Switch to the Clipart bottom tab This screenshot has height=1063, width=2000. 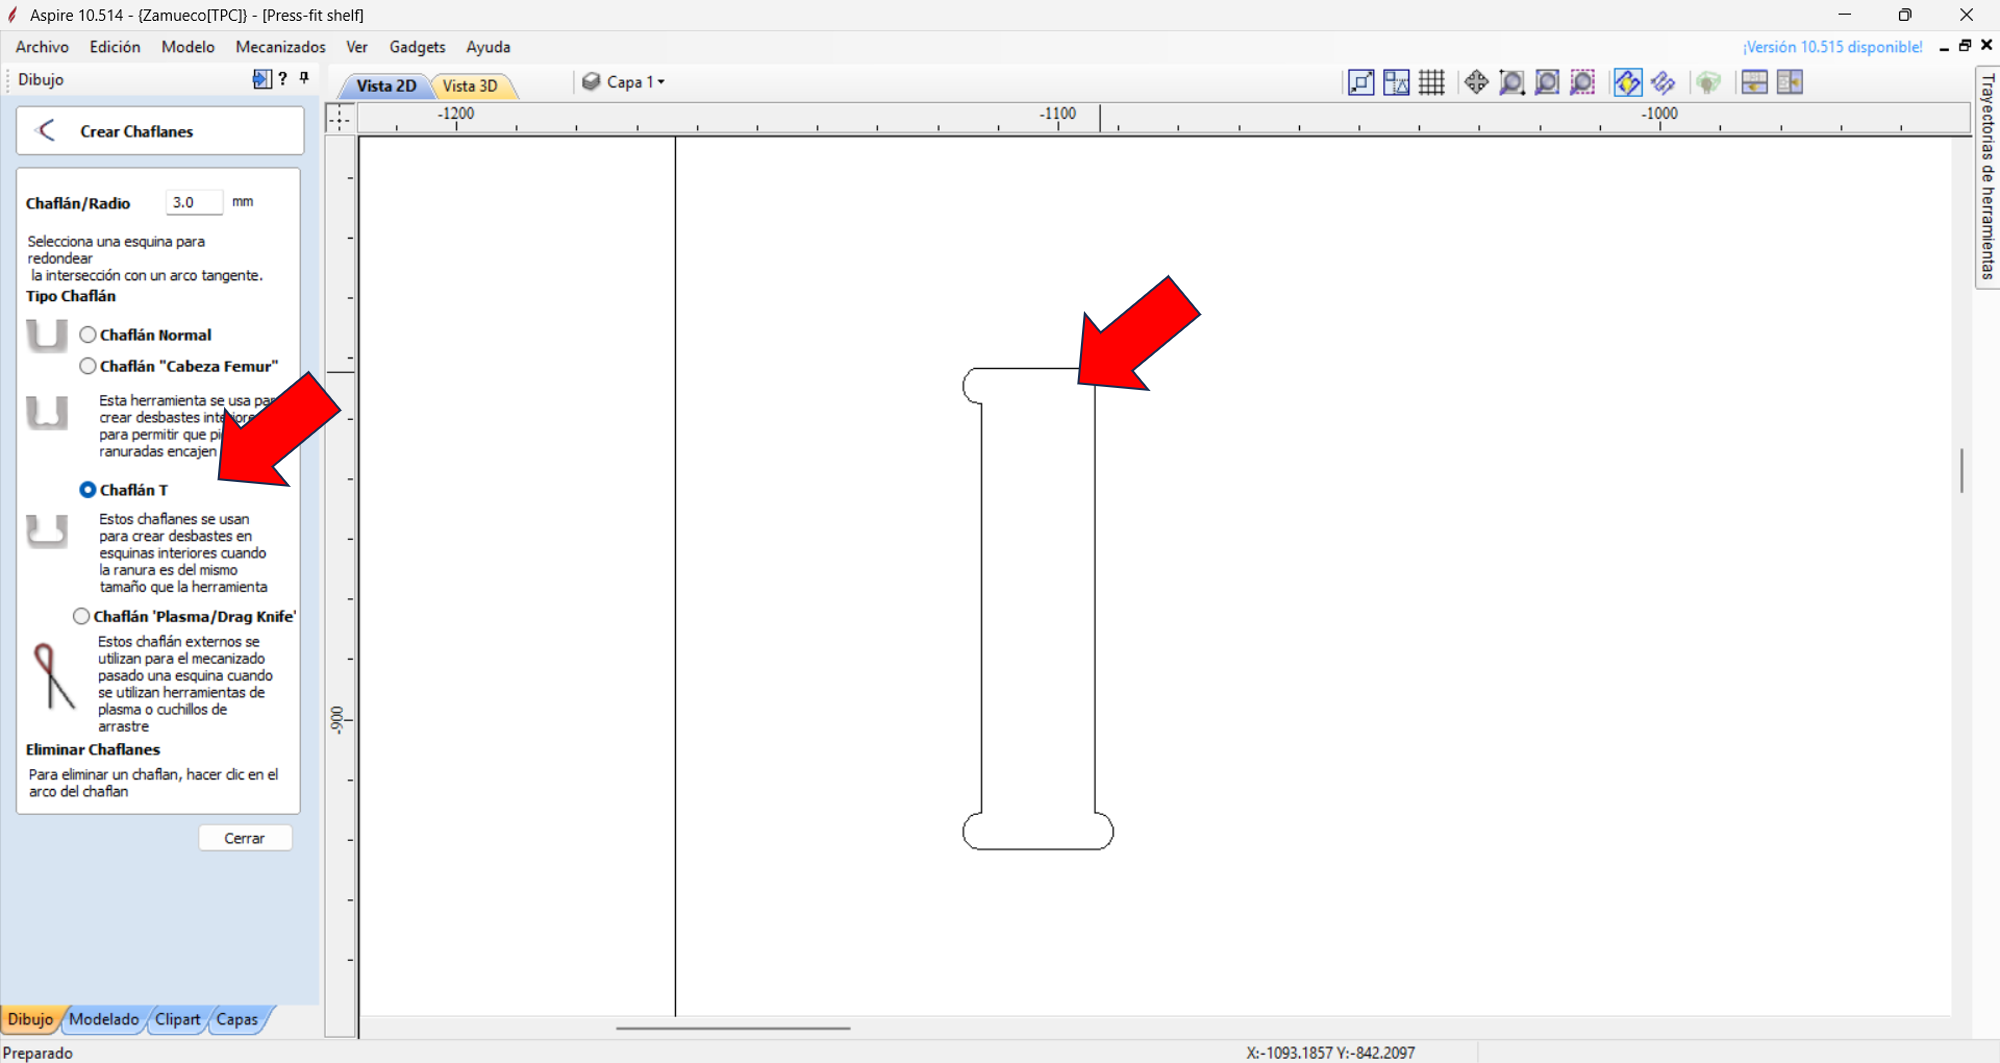pos(178,1019)
